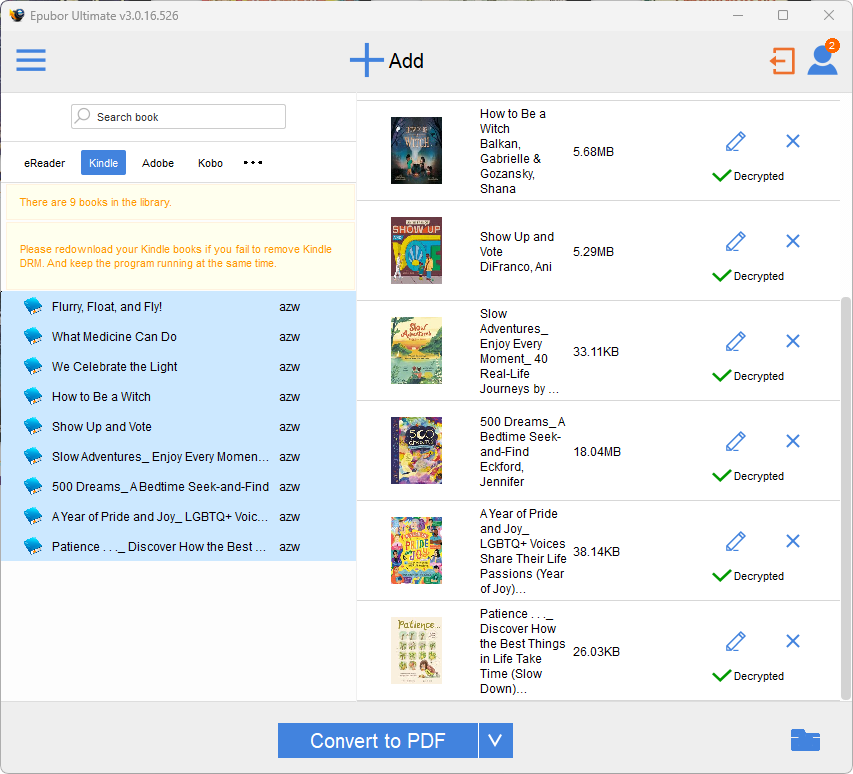Remove the Patience book from list

click(793, 641)
